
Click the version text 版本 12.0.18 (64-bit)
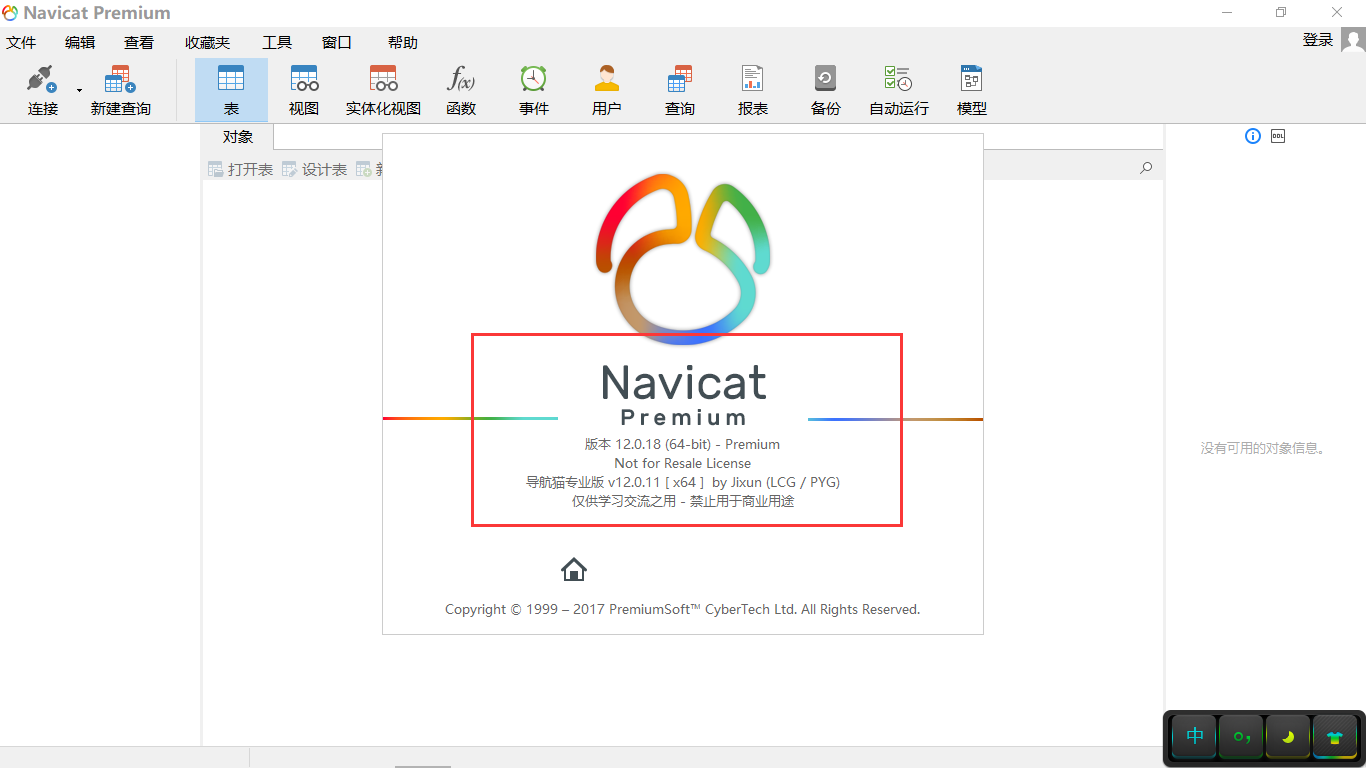click(x=648, y=444)
